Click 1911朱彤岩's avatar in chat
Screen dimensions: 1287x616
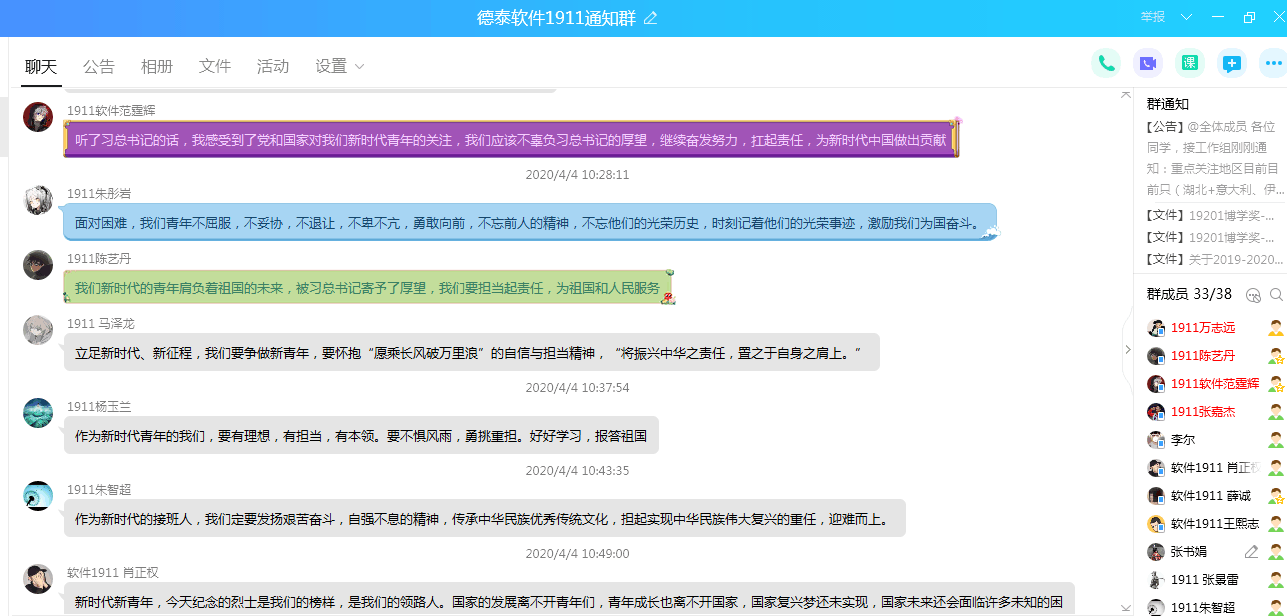pyautogui.click(x=38, y=199)
